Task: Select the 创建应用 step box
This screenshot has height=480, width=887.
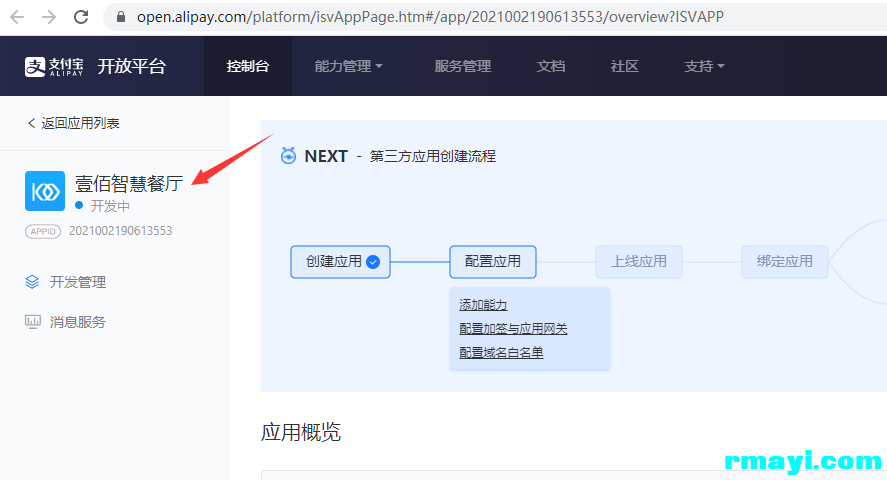Action: 341,262
